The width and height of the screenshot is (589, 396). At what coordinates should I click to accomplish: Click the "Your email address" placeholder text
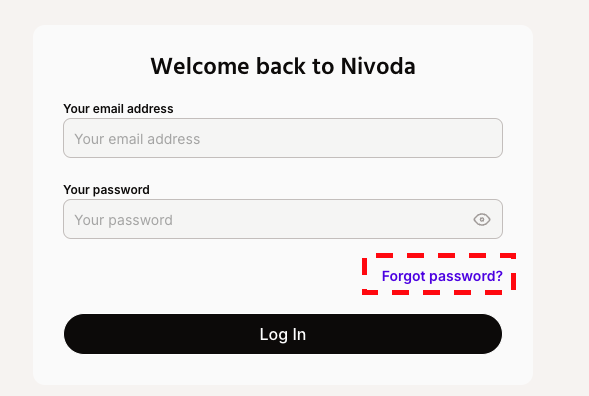(137, 139)
